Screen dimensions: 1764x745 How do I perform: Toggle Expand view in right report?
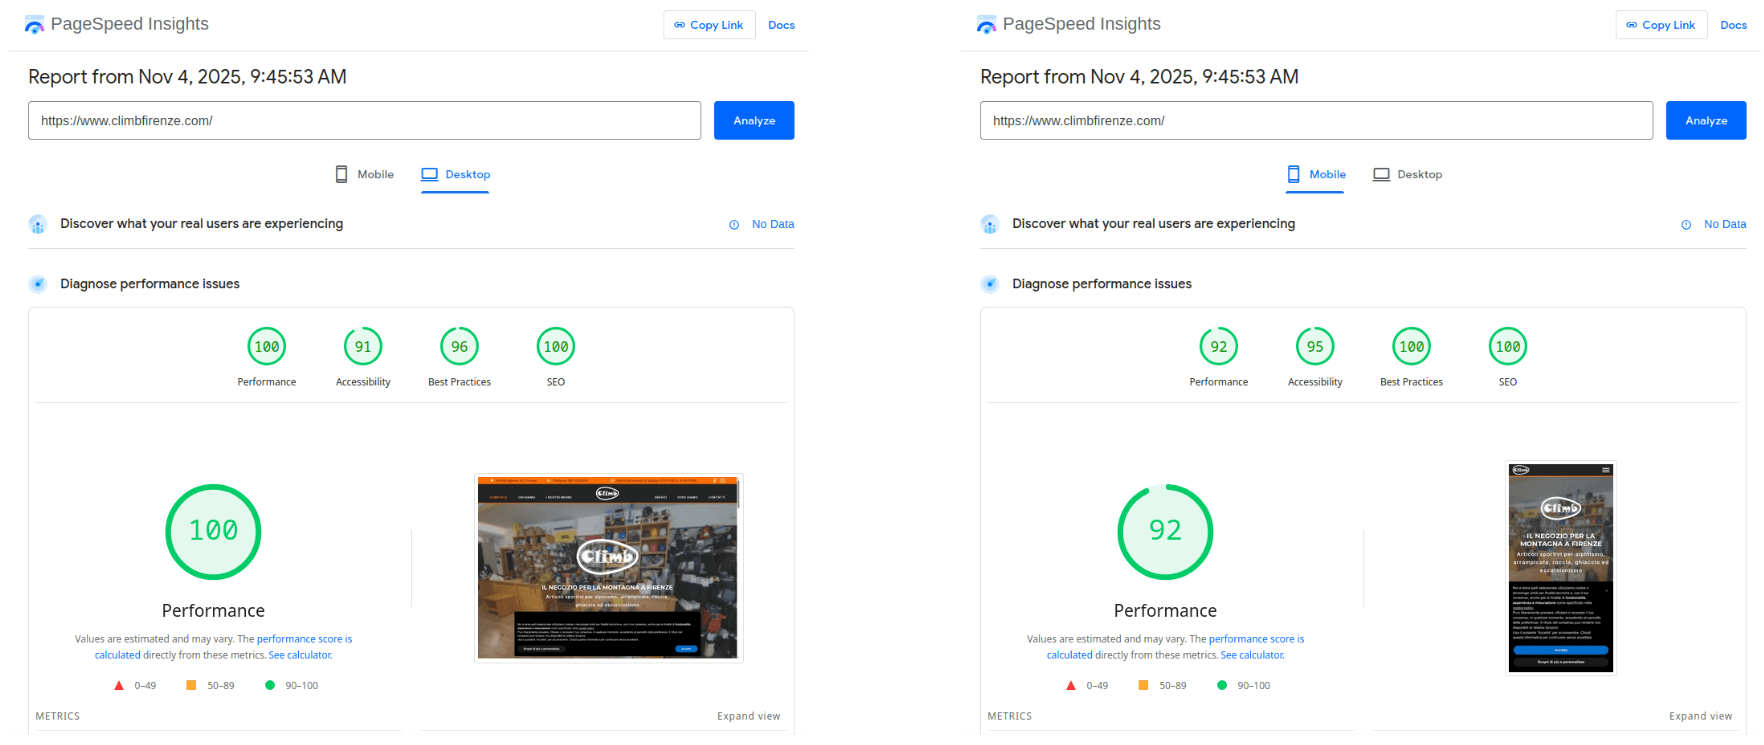1701,716
